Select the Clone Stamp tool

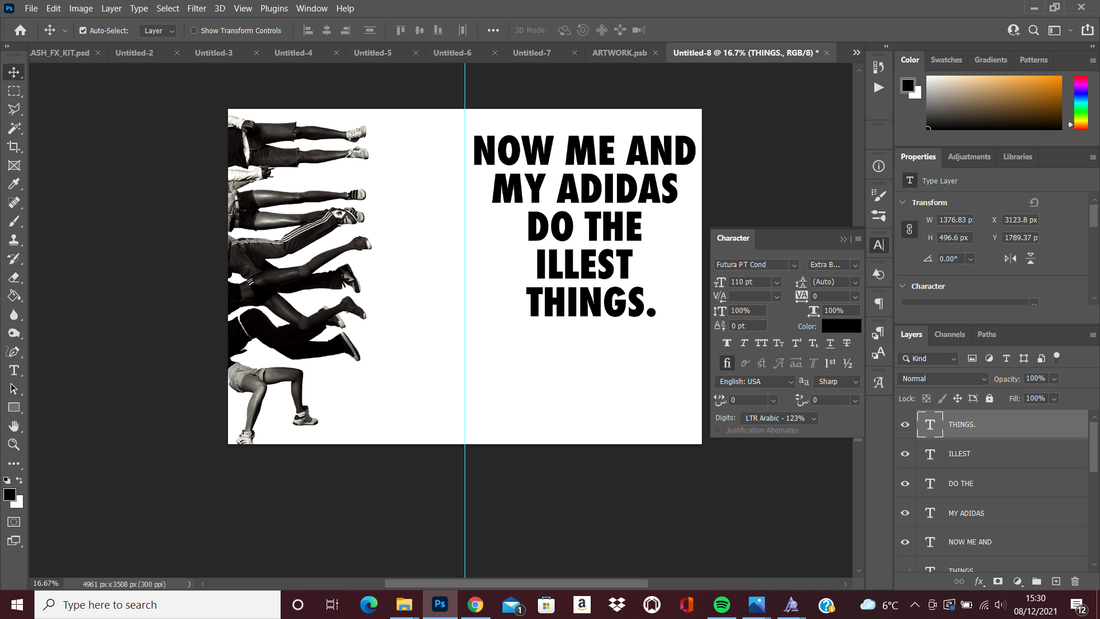click(14, 240)
